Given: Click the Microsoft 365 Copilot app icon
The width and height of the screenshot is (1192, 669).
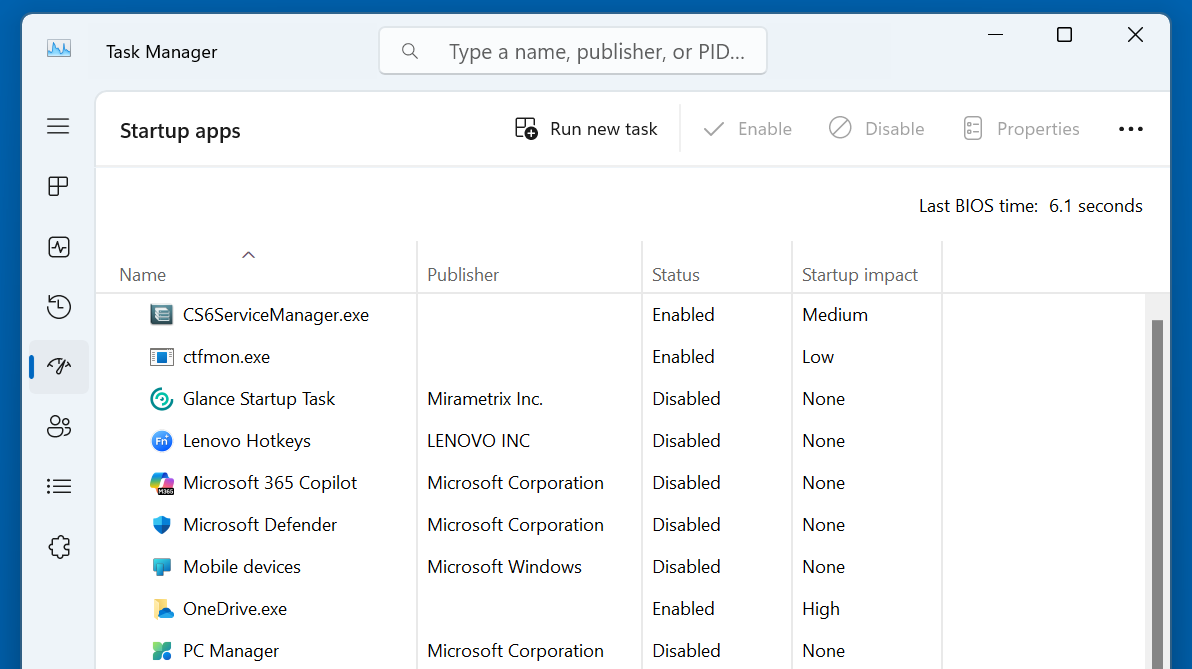Looking at the screenshot, I should click(x=162, y=482).
